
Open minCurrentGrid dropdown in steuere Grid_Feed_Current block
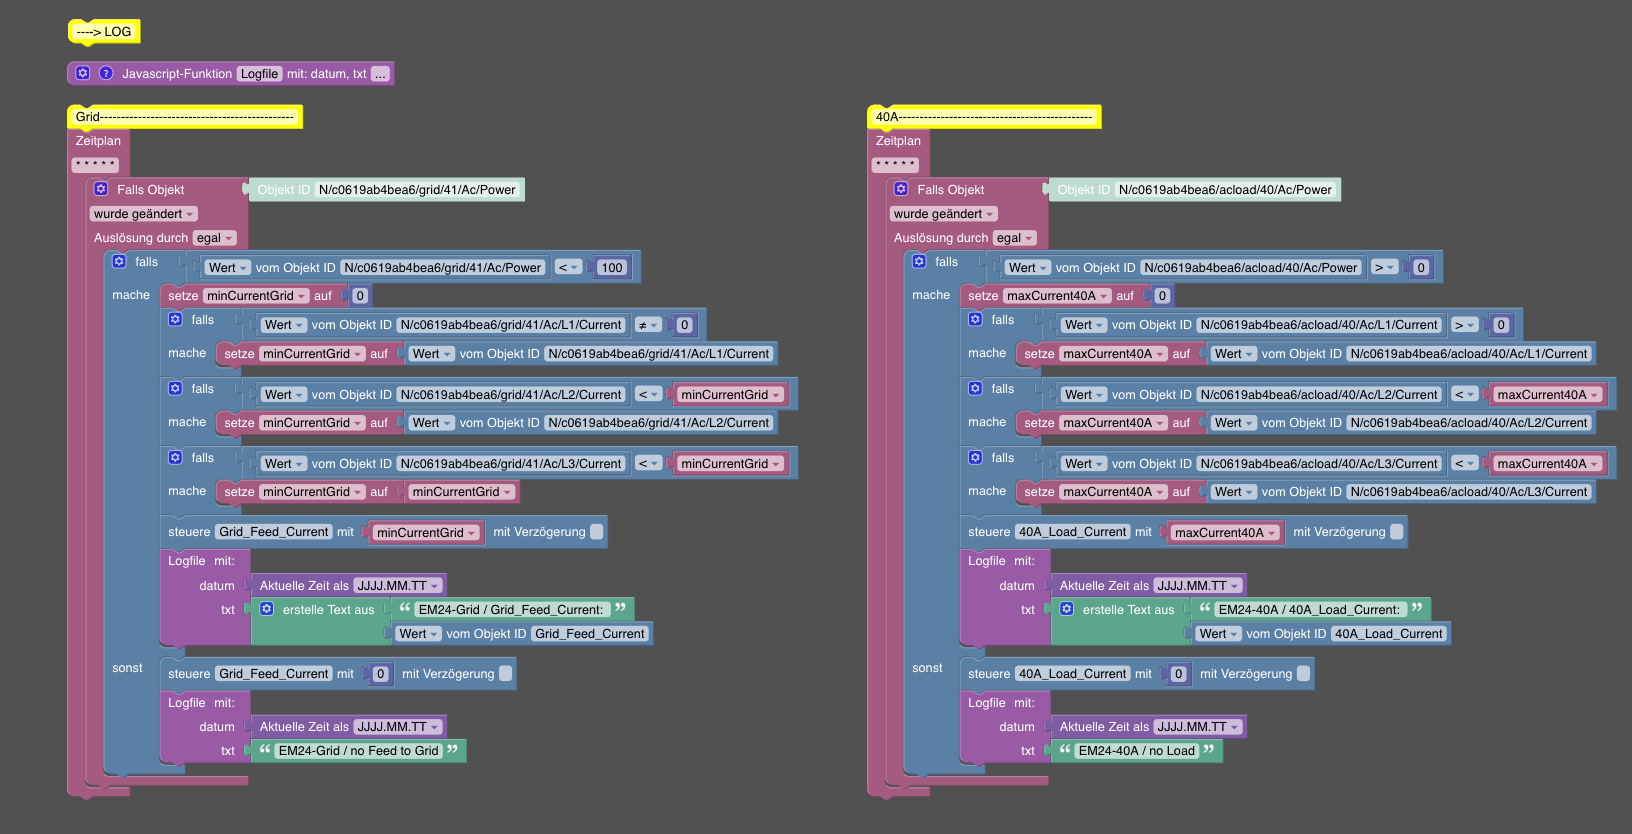426,533
